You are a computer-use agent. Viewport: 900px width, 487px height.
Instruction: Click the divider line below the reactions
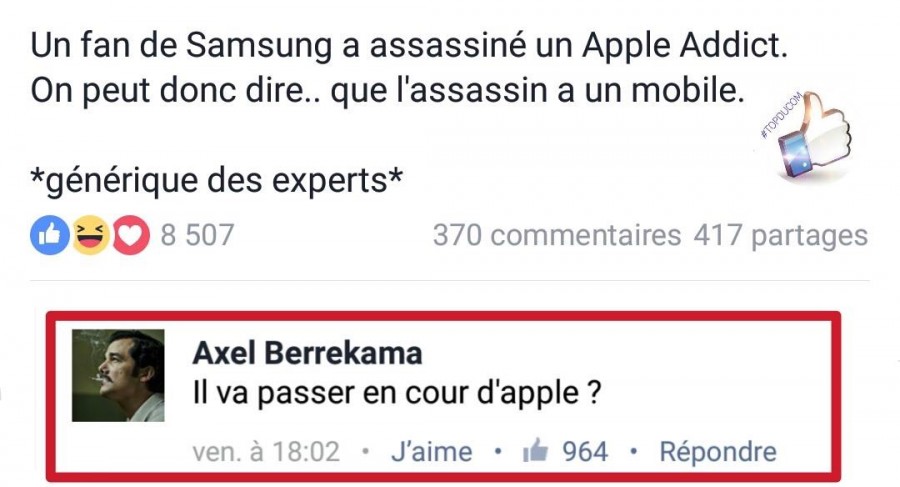coord(450,281)
